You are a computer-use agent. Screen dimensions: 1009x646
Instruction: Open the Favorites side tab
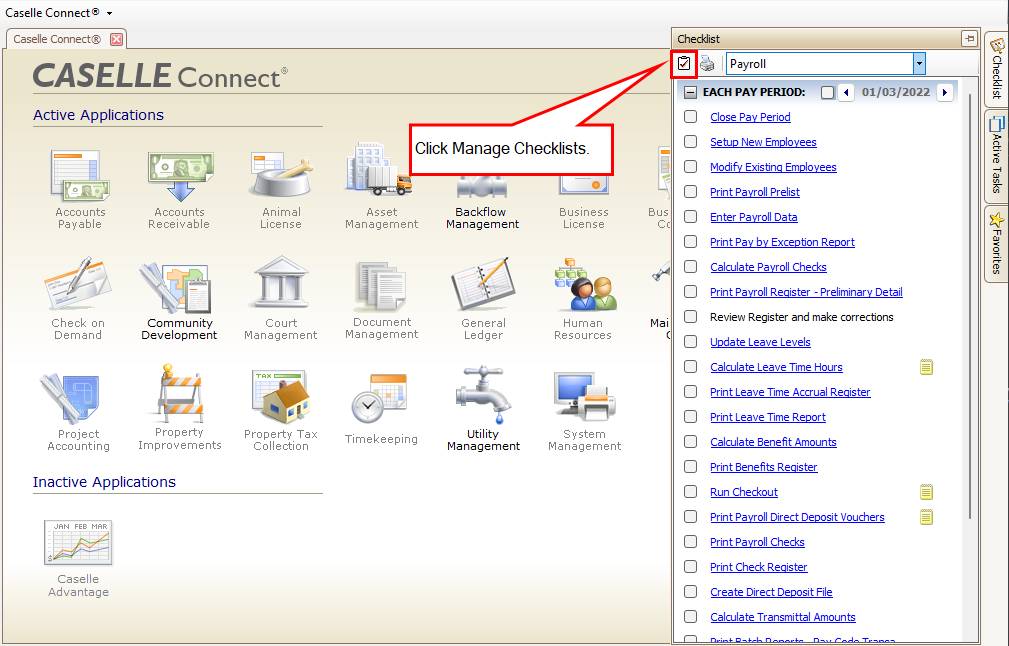tap(997, 243)
